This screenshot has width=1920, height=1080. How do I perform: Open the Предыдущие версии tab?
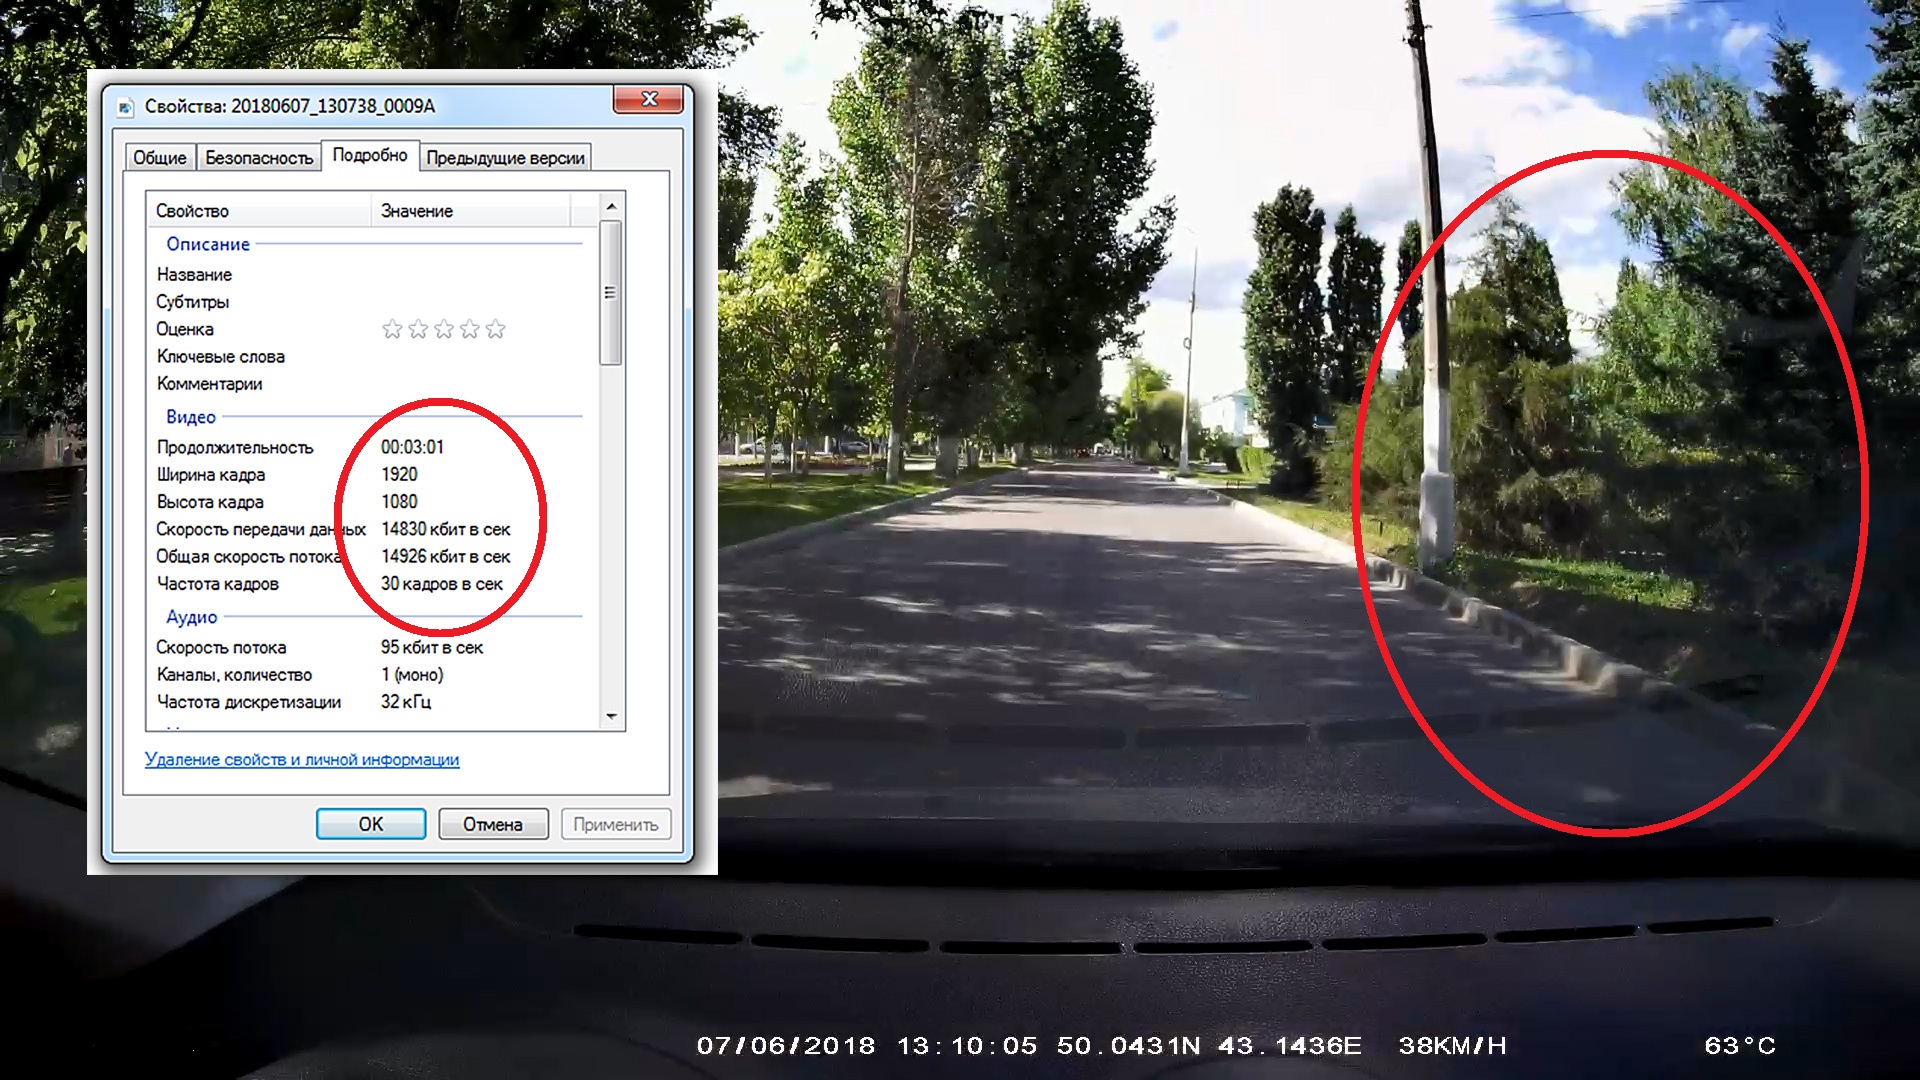tap(505, 158)
